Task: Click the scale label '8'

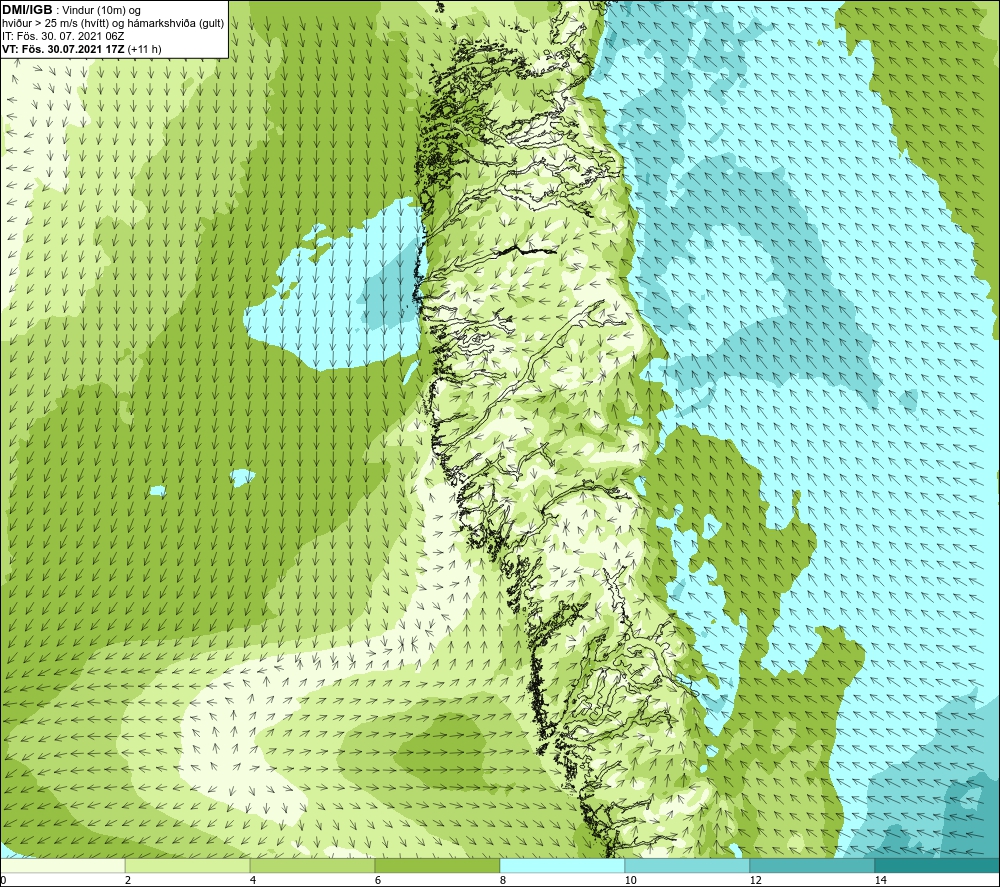Action: (503, 880)
